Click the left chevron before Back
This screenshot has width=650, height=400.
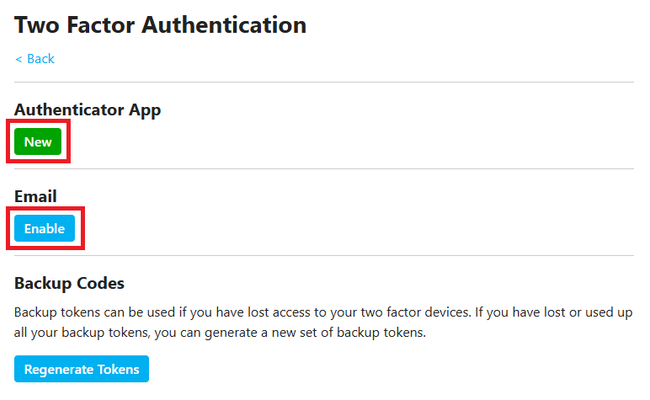pyautogui.click(x=18, y=59)
